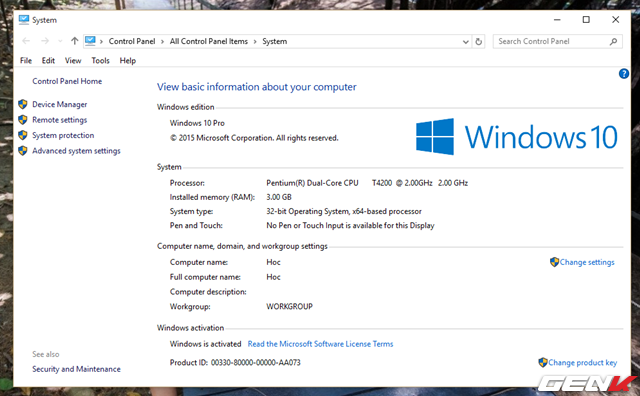Go to Control Panel Home
This screenshot has height=396, width=640.
tap(67, 81)
